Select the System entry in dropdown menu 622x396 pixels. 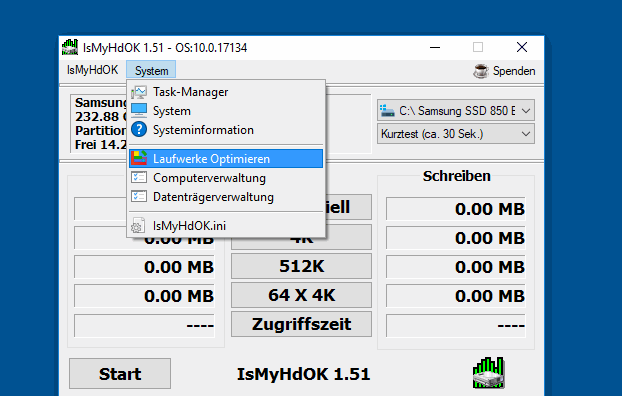coord(226,111)
